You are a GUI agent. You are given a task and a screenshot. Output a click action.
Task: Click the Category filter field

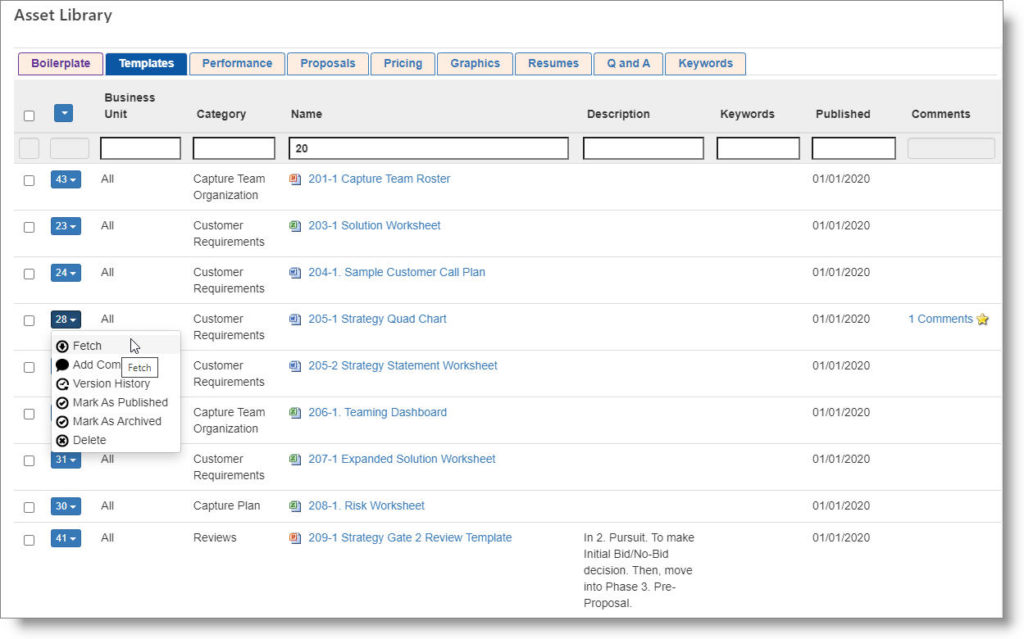coord(234,148)
